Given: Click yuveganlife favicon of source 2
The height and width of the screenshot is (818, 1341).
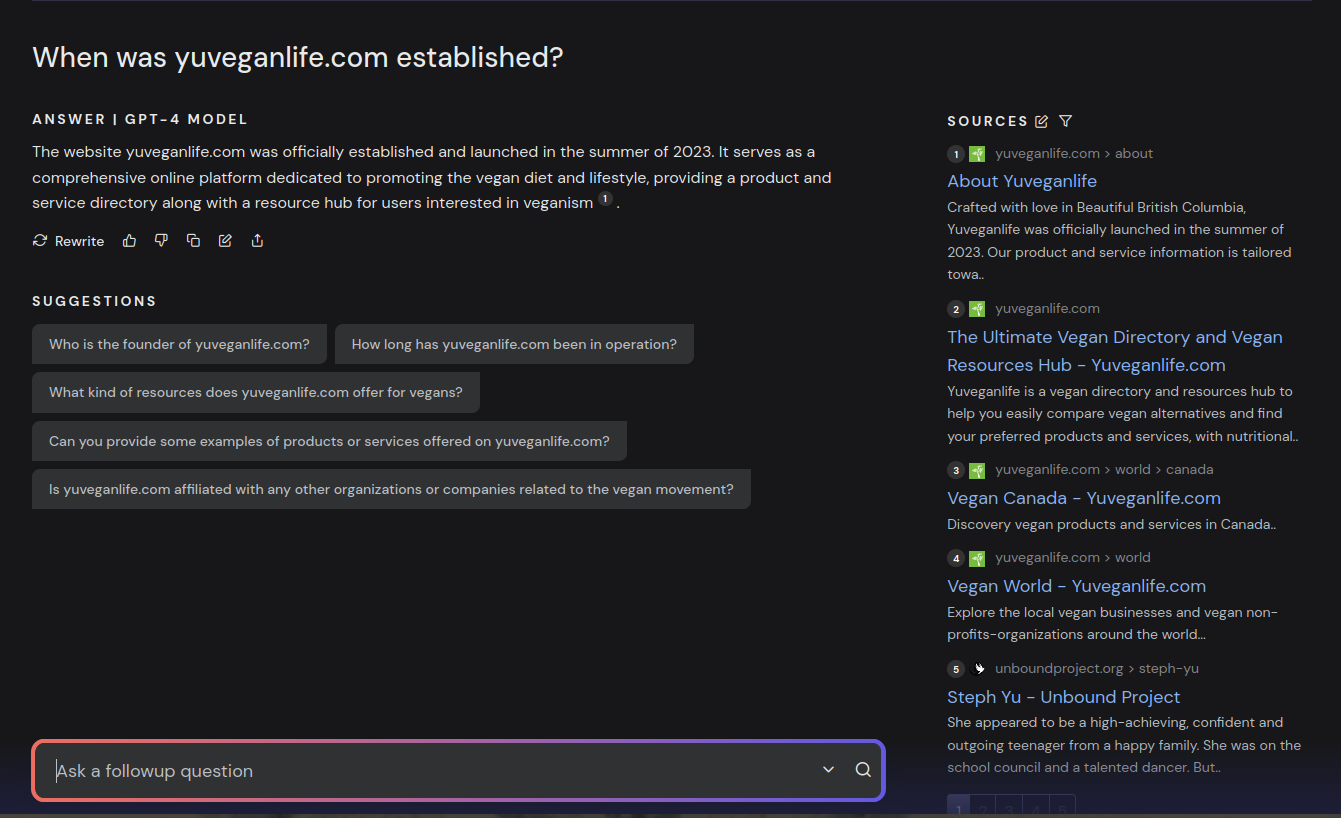Looking at the screenshot, I should (977, 309).
